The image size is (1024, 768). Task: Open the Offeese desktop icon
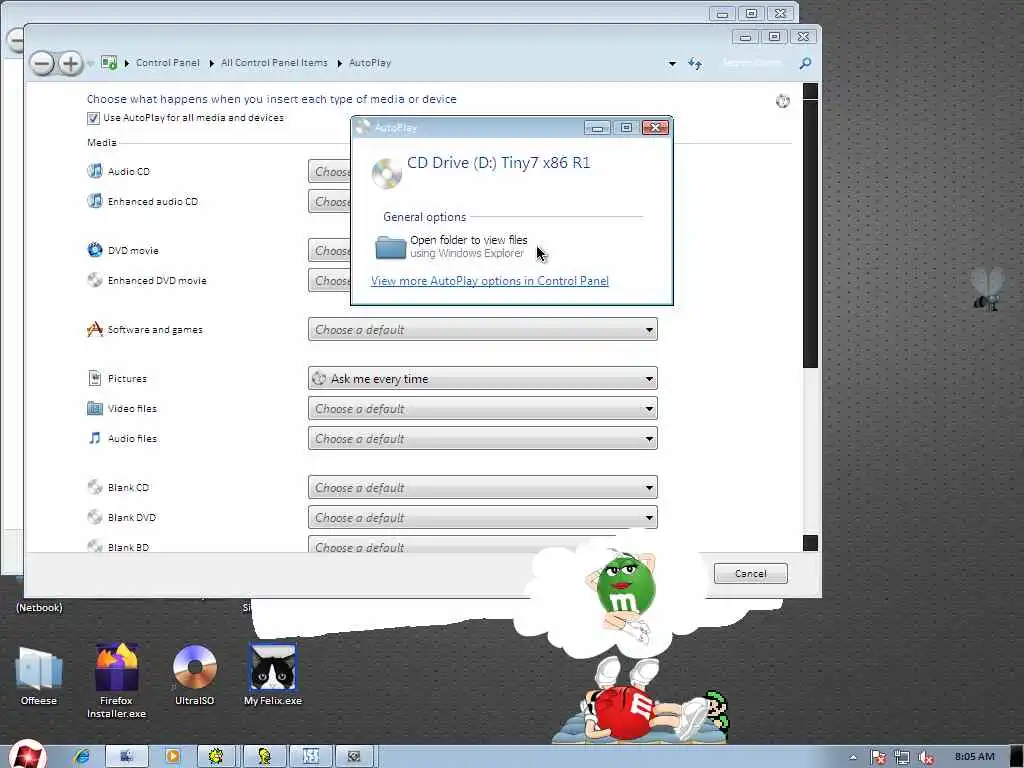[39, 677]
